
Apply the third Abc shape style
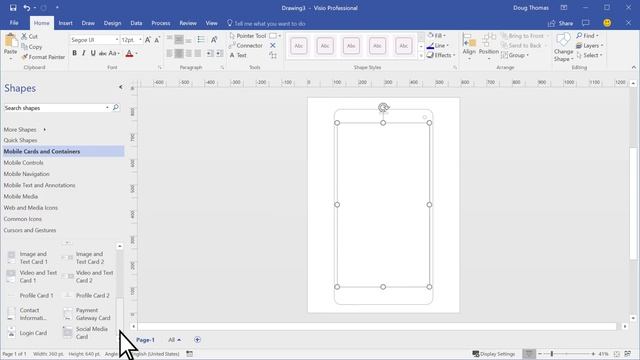[x=351, y=46]
